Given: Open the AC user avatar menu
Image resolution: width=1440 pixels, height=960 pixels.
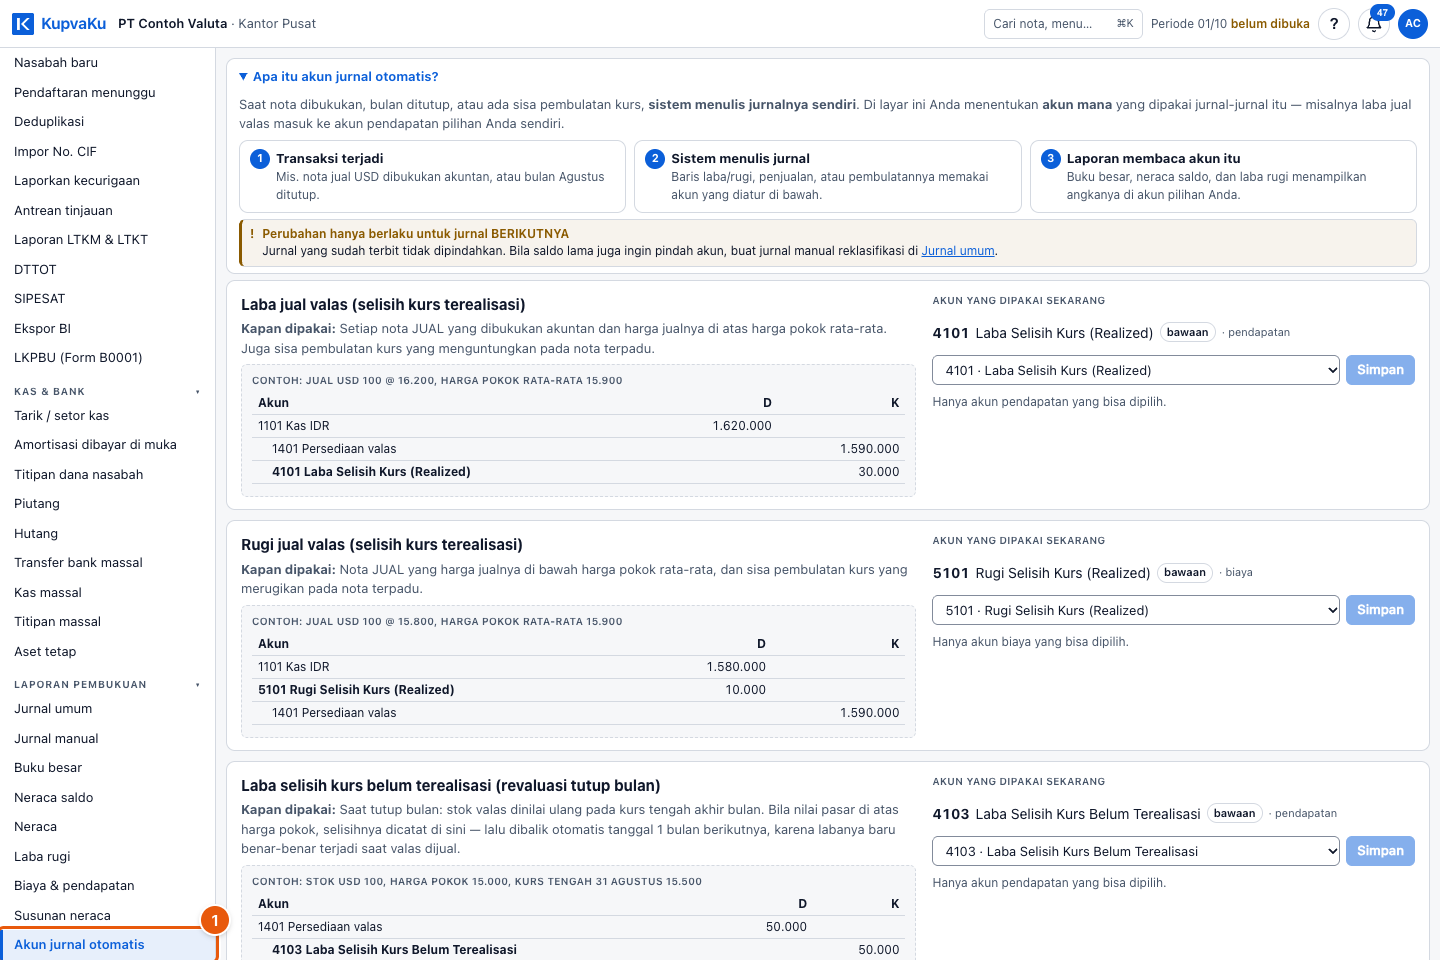Looking at the screenshot, I should click(x=1413, y=24).
